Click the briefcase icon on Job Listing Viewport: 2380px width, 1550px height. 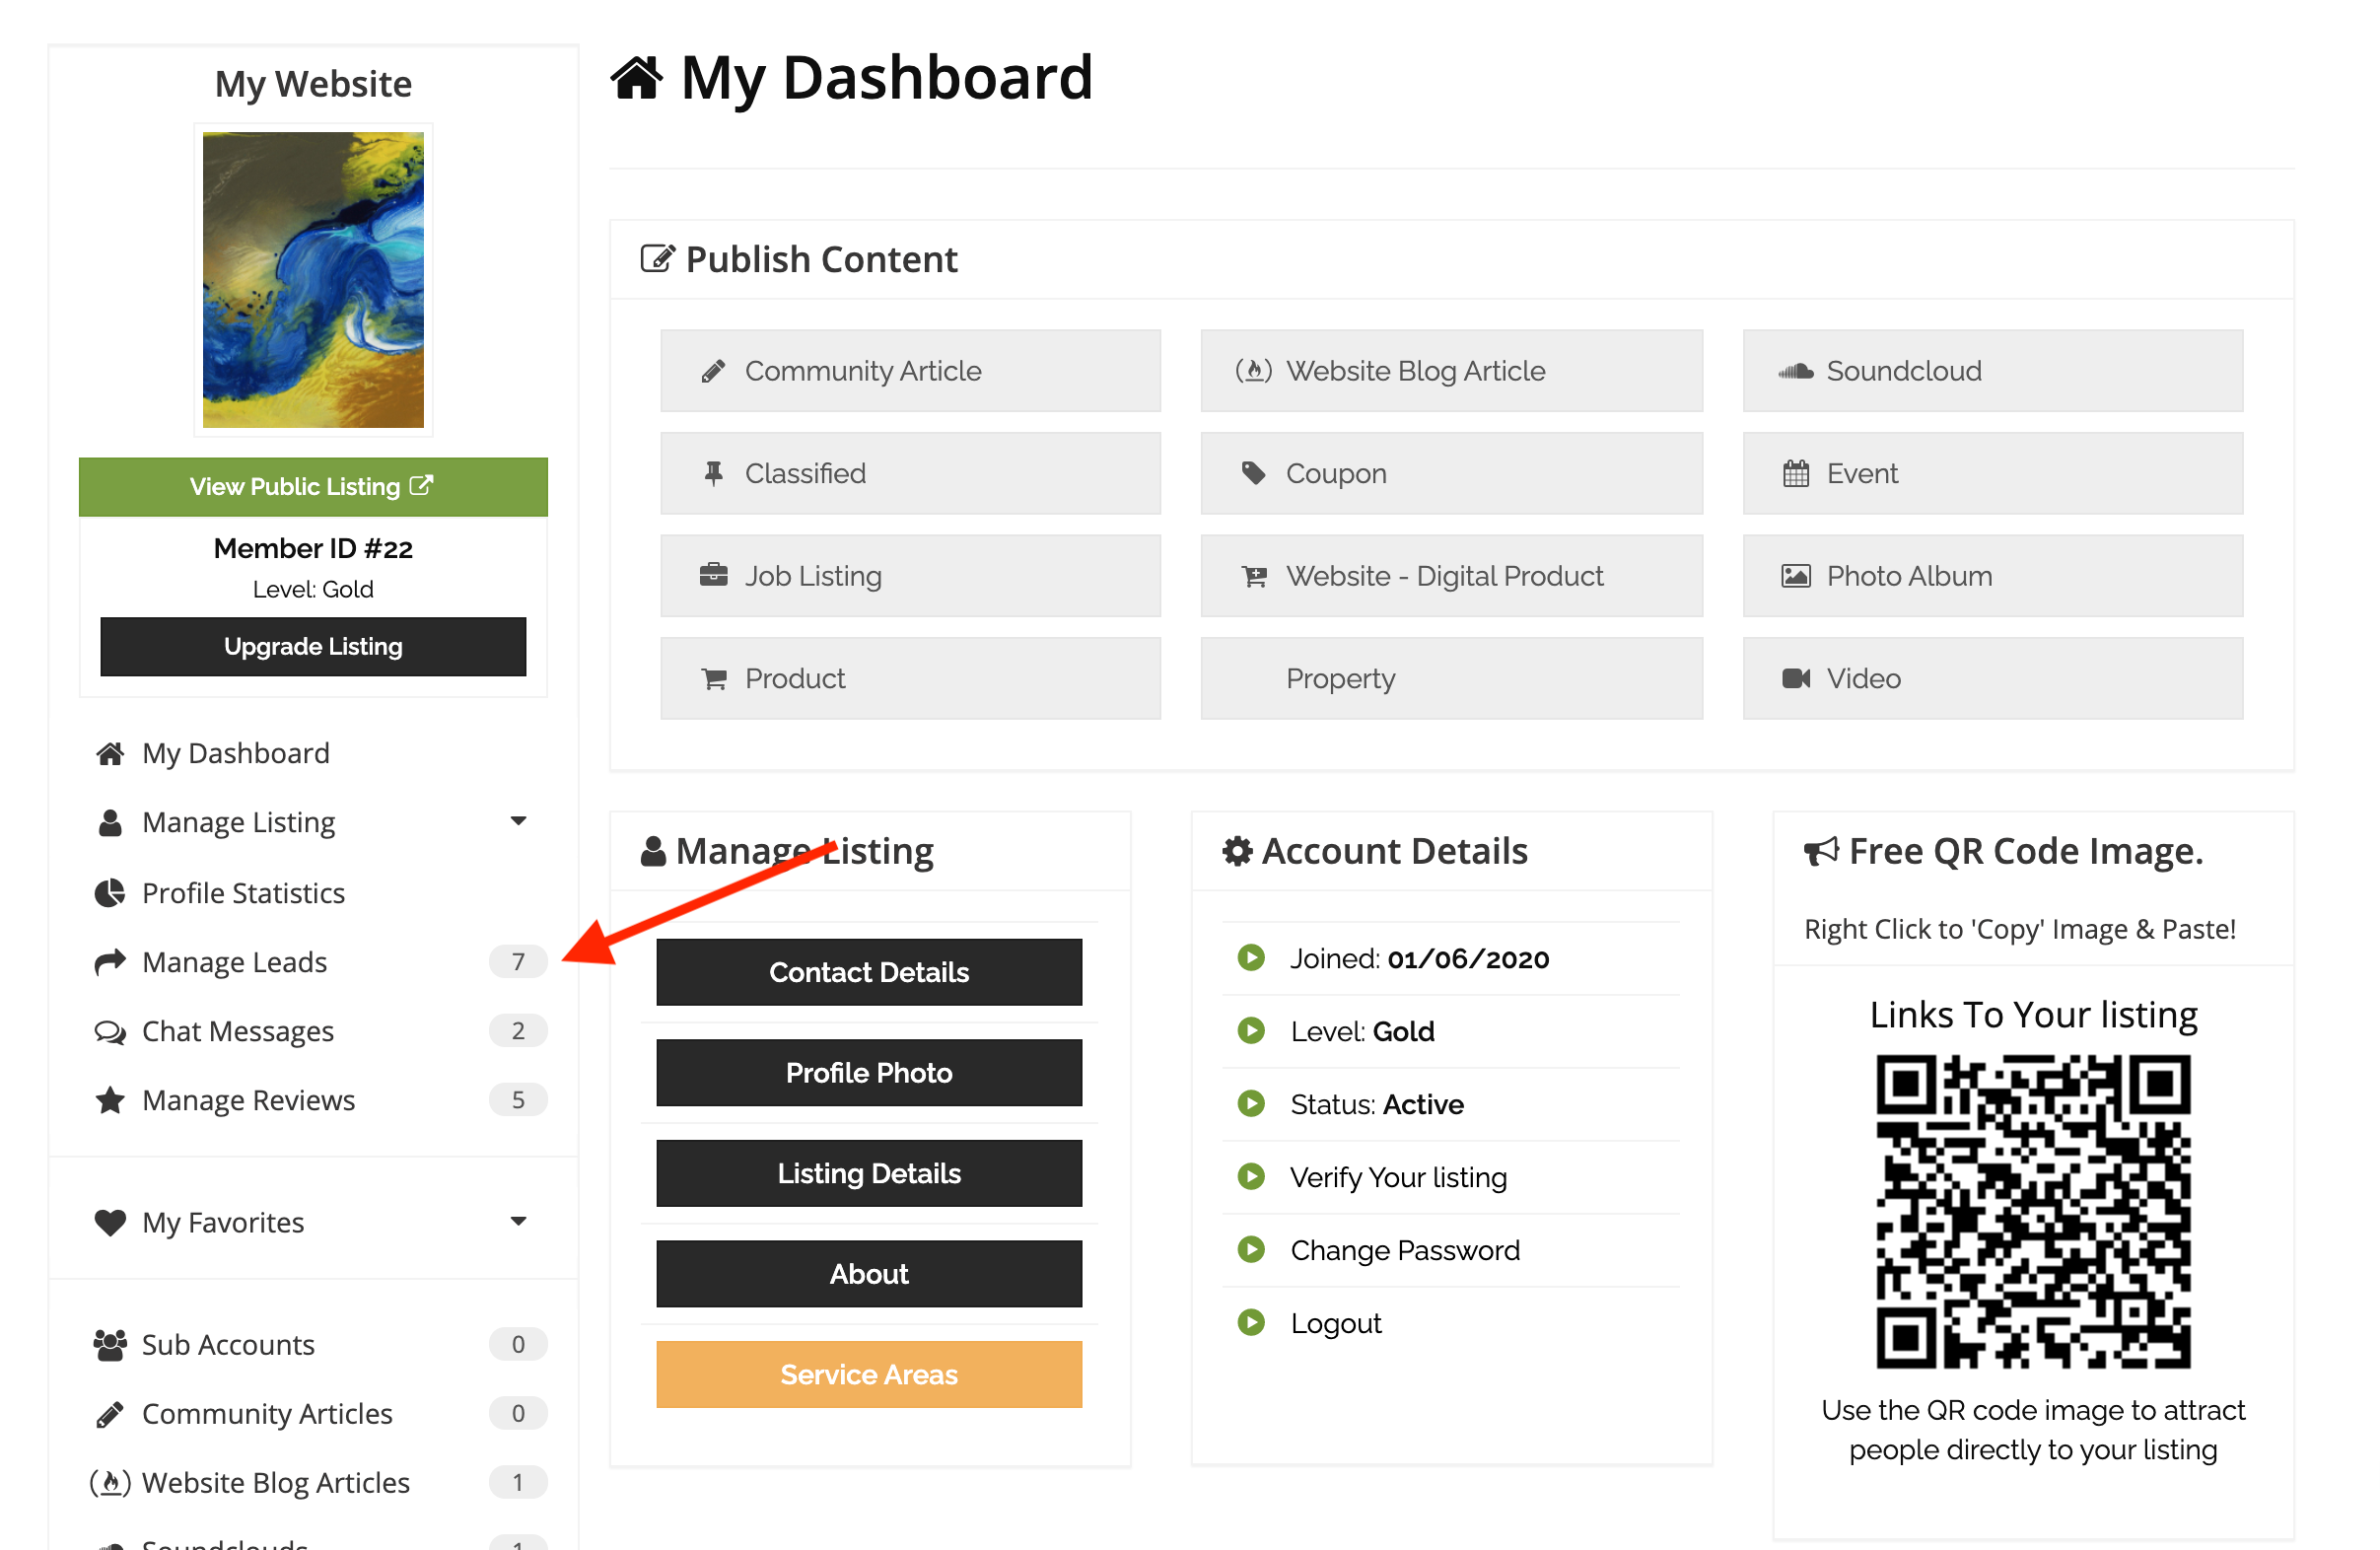click(x=714, y=577)
